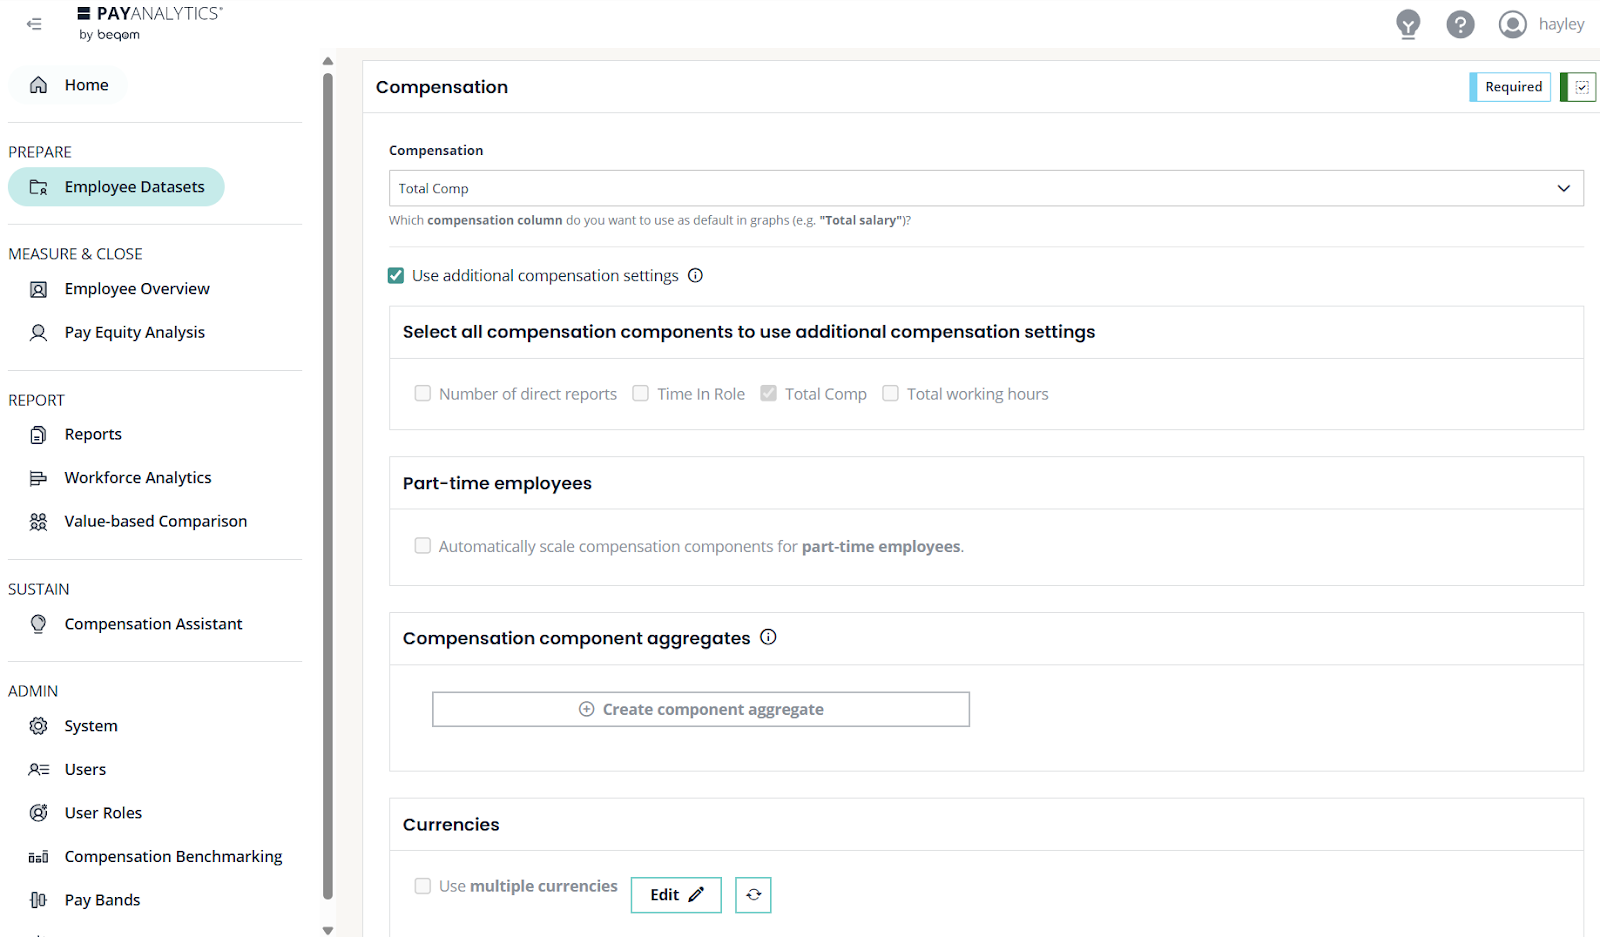Tick the Time In Role checkbox
1600x937 pixels.
pos(641,394)
